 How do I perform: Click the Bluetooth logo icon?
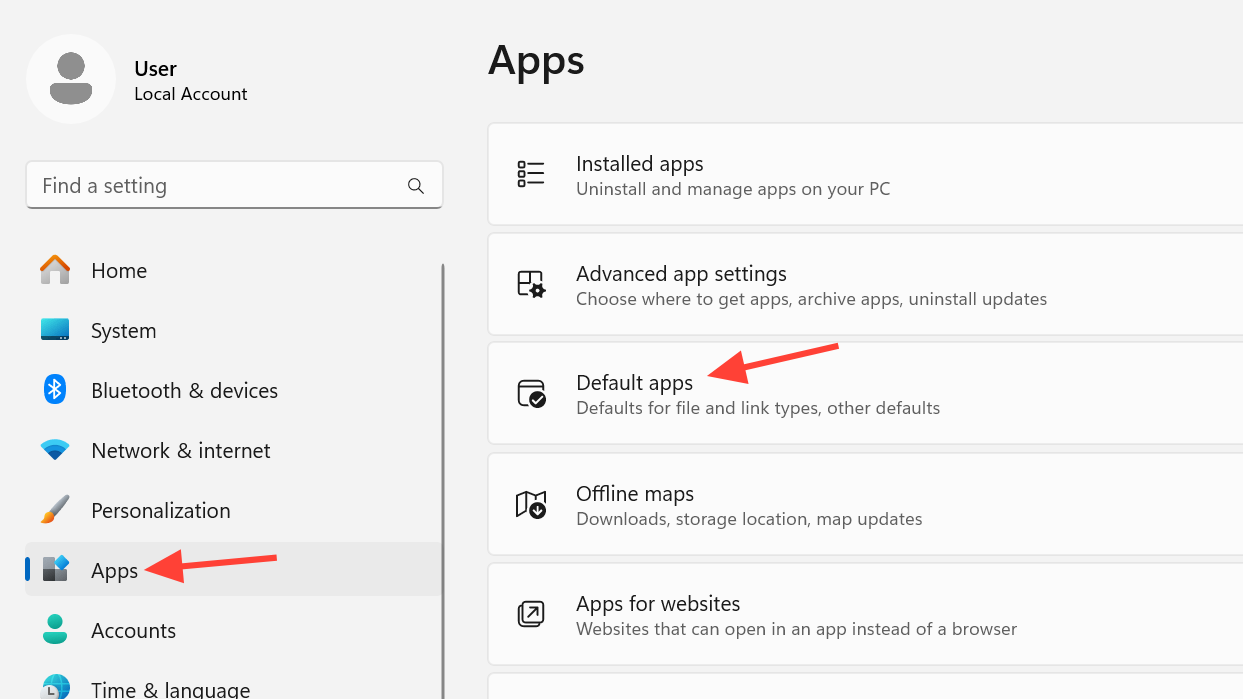tap(55, 390)
